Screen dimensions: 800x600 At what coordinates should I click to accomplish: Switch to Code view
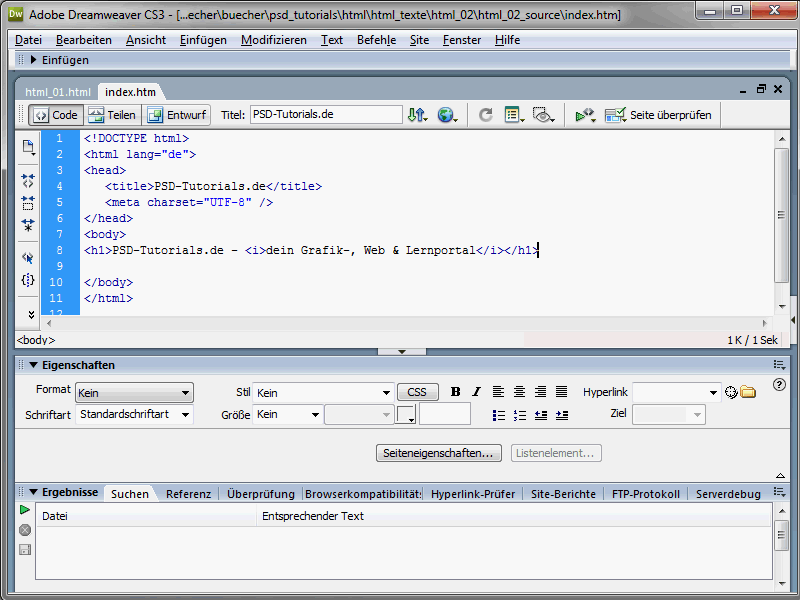click(56, 115)
